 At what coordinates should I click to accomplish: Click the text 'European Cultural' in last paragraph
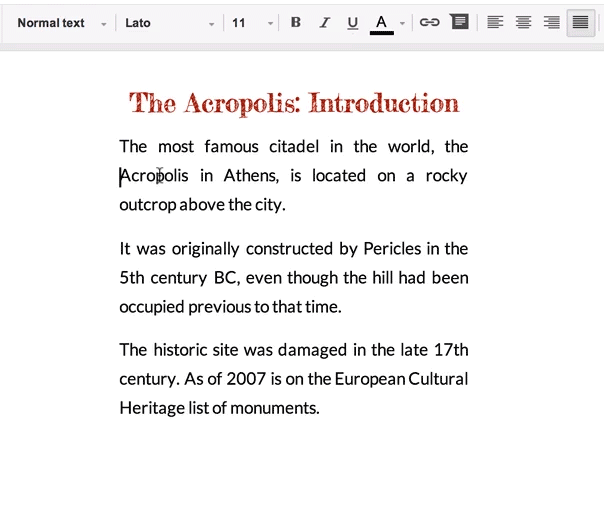(401, 379)
